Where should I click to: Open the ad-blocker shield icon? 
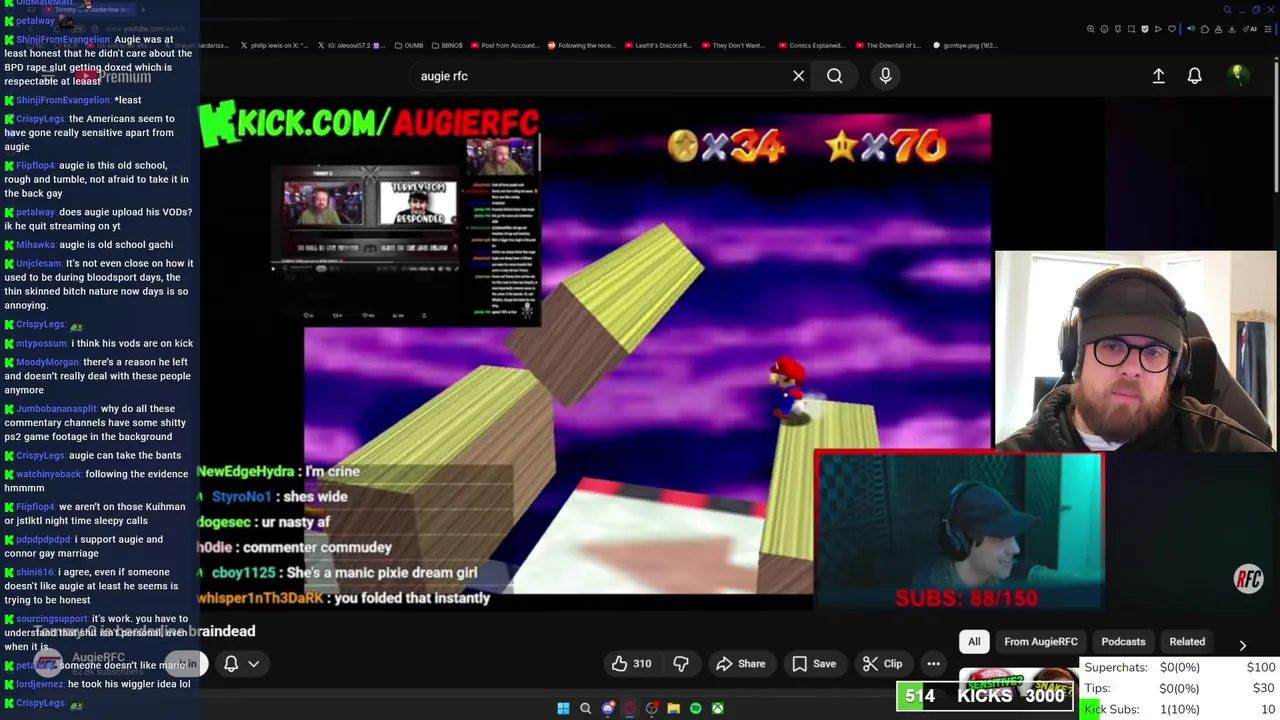pyautogui.click(x=1145, y=29)
